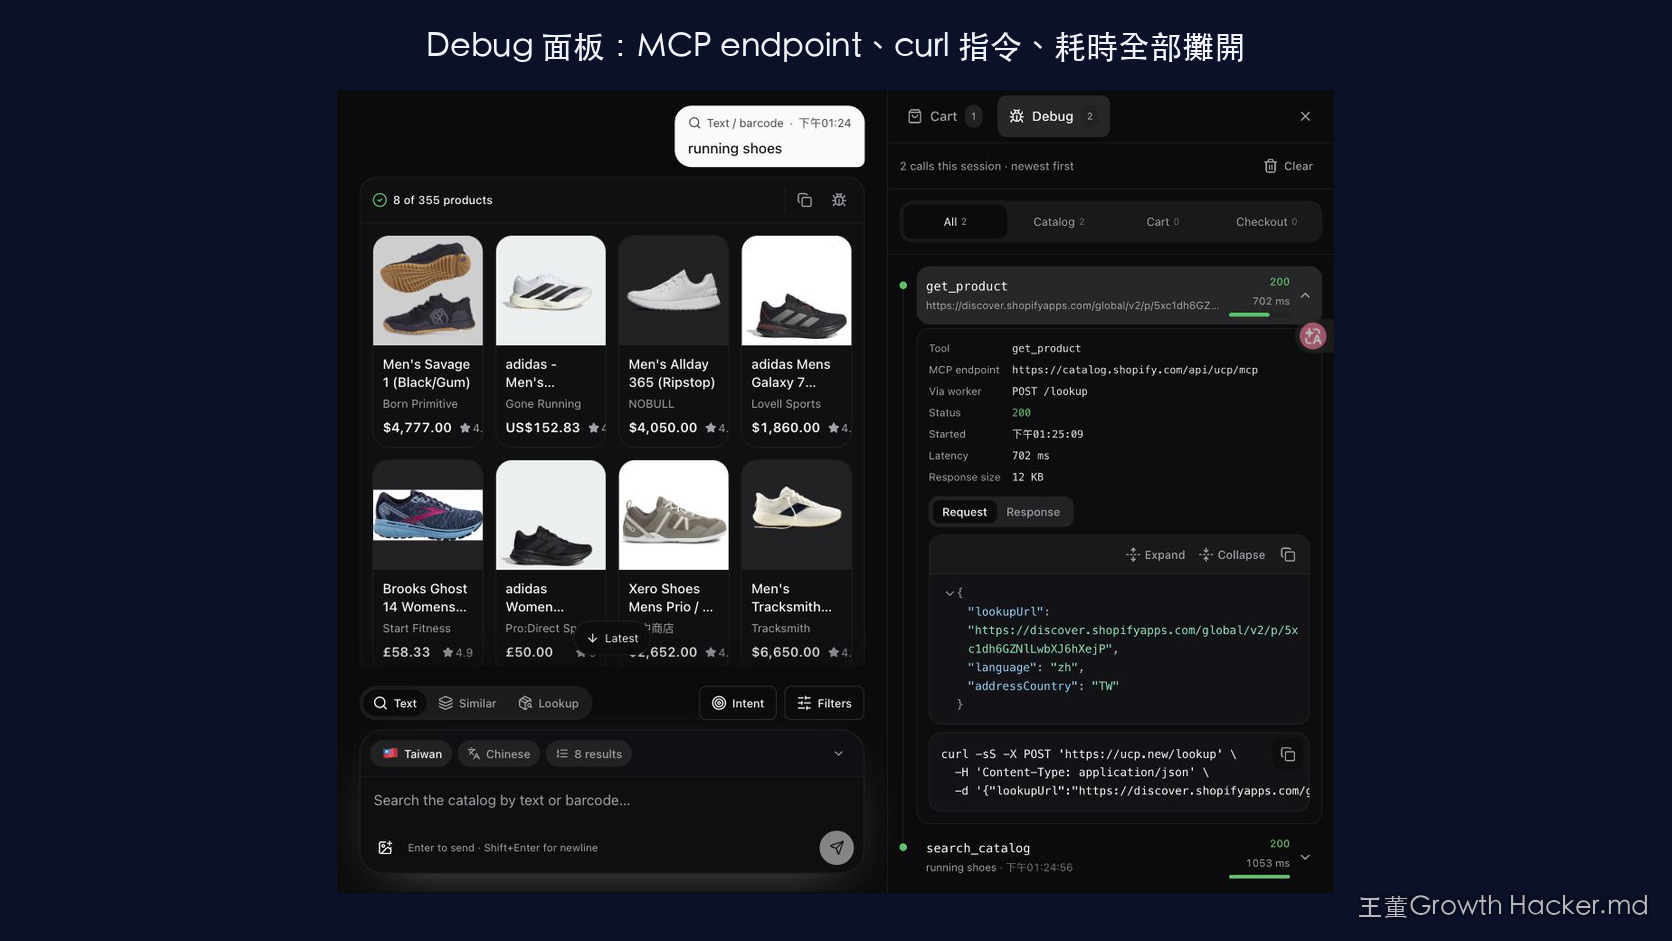Open adidas Mens Galaxy 7 card
This screenshot has height=941, width=1672.
[x=797, y=339]
